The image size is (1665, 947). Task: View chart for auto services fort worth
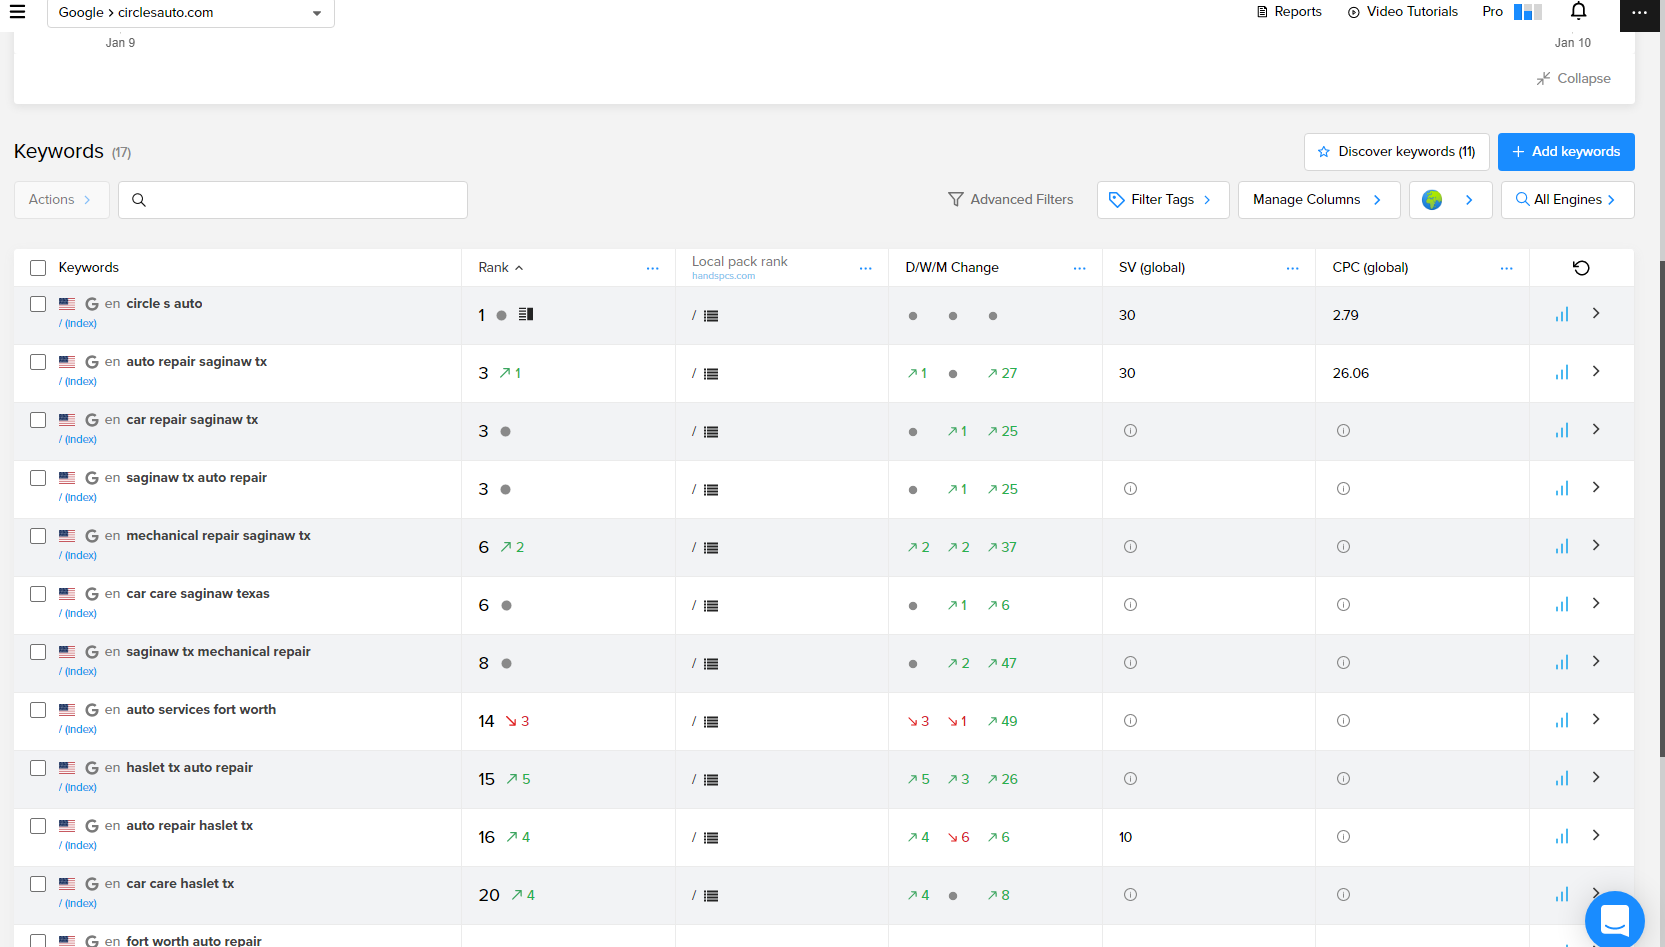coord(1562,721)
